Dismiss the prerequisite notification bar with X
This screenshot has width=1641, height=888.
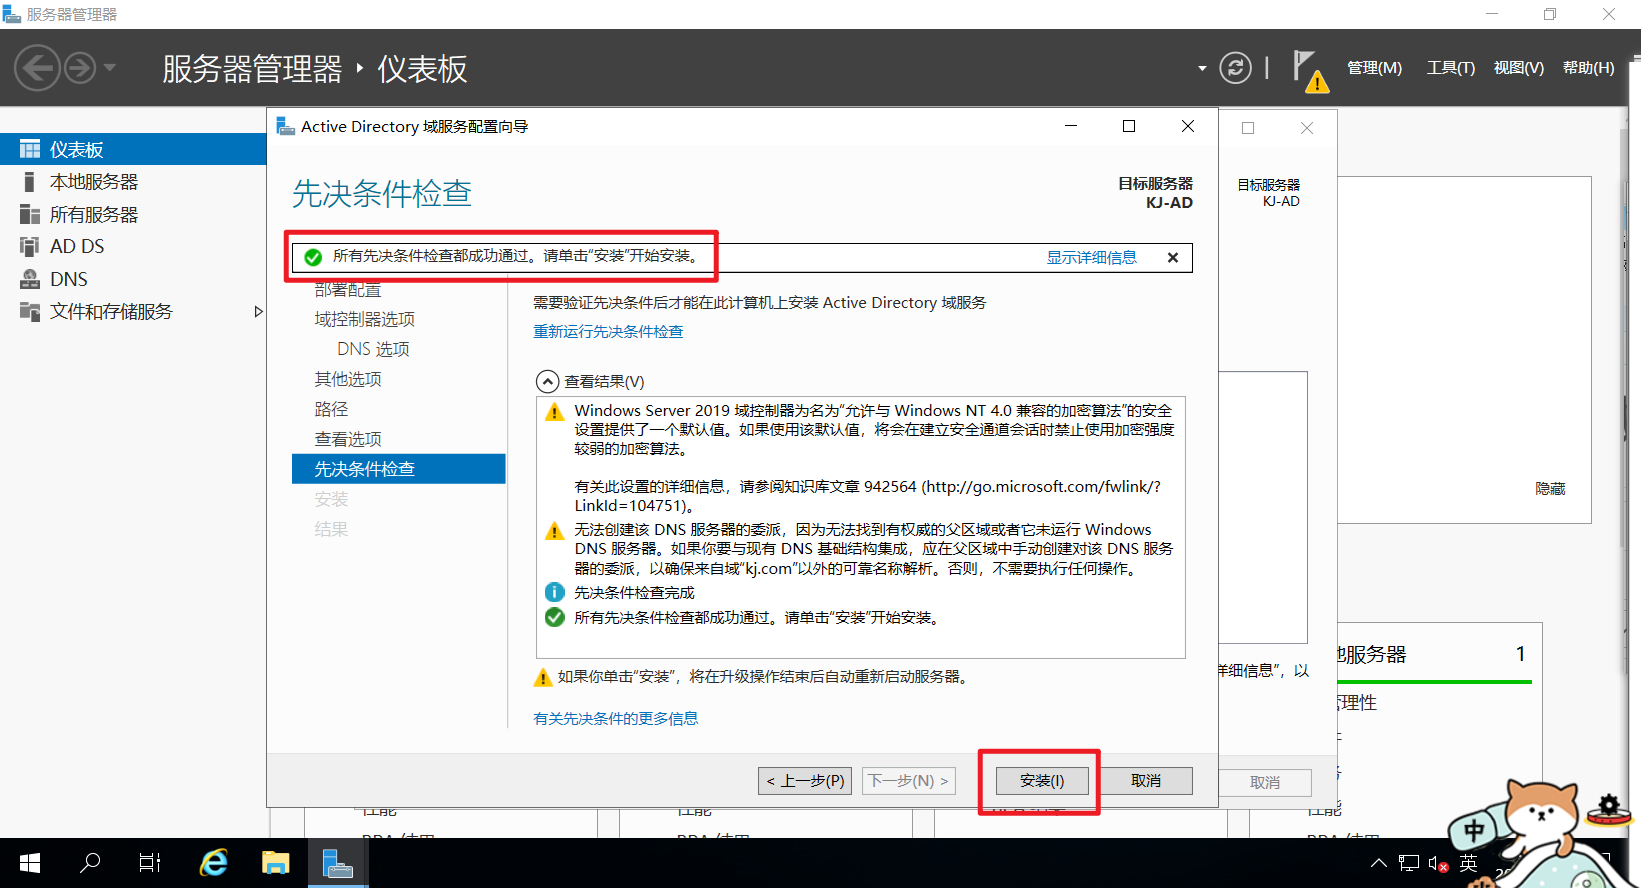click(x=1173, y=257)
